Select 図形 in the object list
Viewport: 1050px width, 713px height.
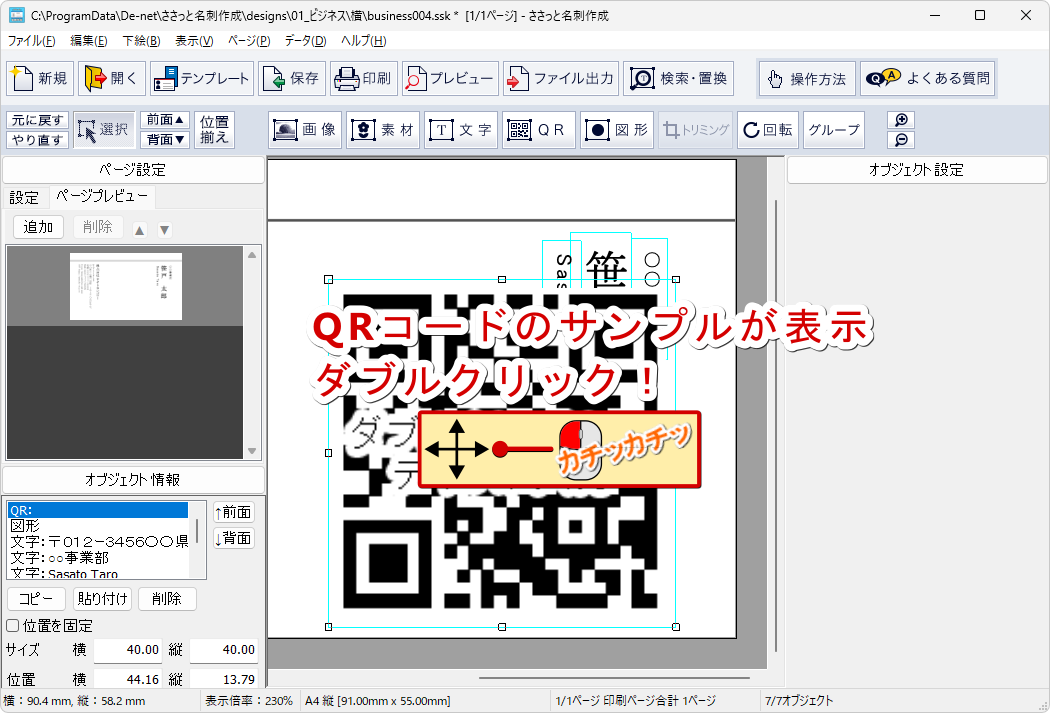[98, 526]
